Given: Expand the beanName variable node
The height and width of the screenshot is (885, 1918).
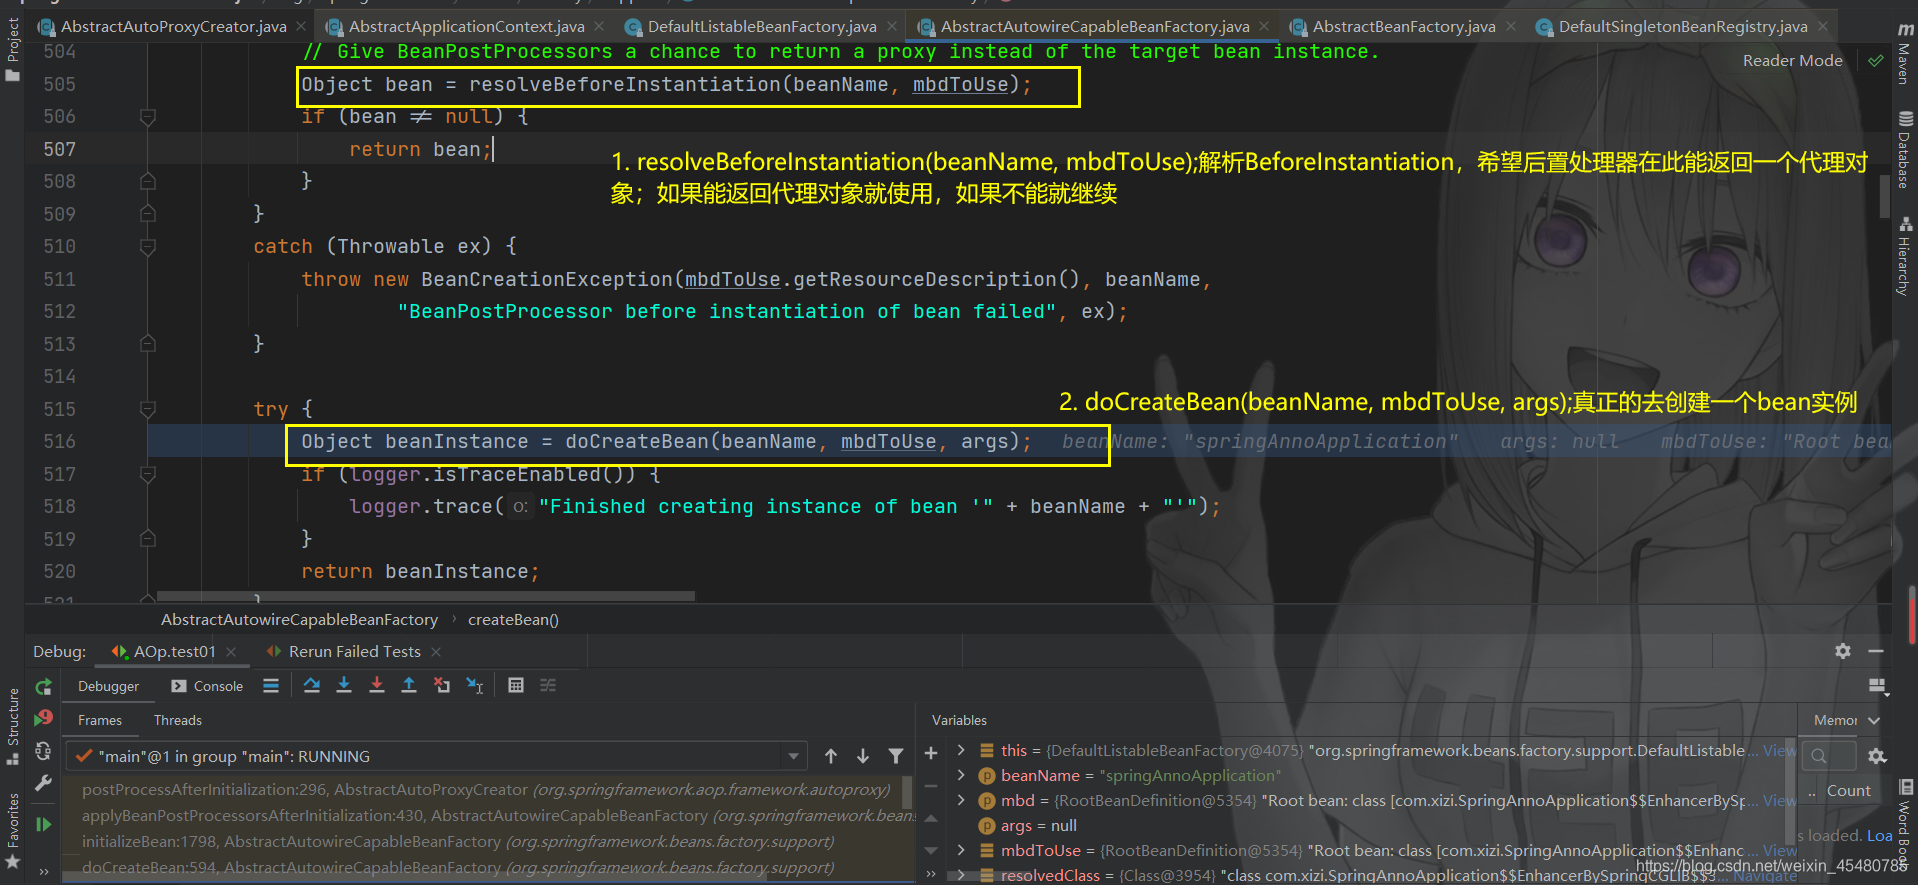Looking at the screenshot, I should pyautogui.click(x=961, y=775).
